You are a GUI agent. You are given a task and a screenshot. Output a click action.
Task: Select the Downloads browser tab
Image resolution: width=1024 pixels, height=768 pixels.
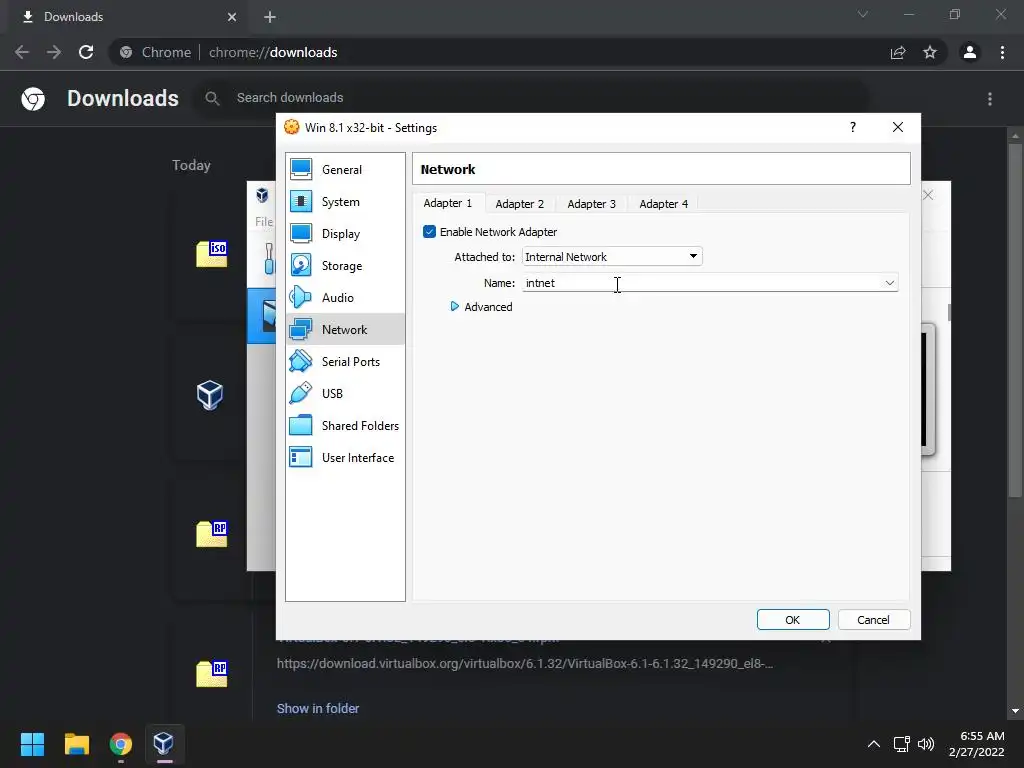click(x=127, y=17)
